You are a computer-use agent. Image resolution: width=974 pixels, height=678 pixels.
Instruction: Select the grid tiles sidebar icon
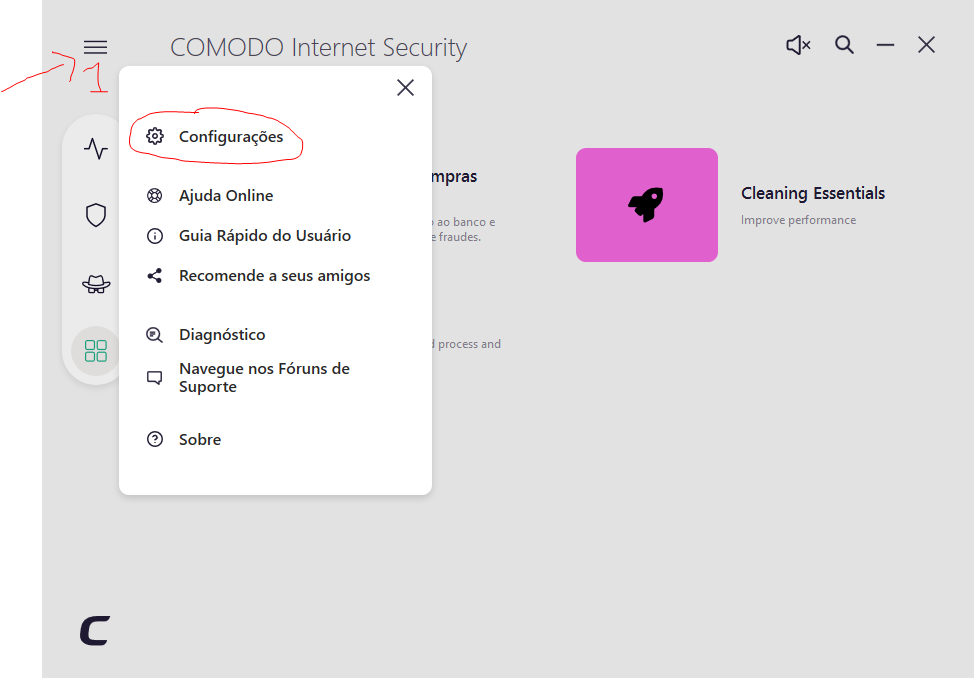coord(96,351)
